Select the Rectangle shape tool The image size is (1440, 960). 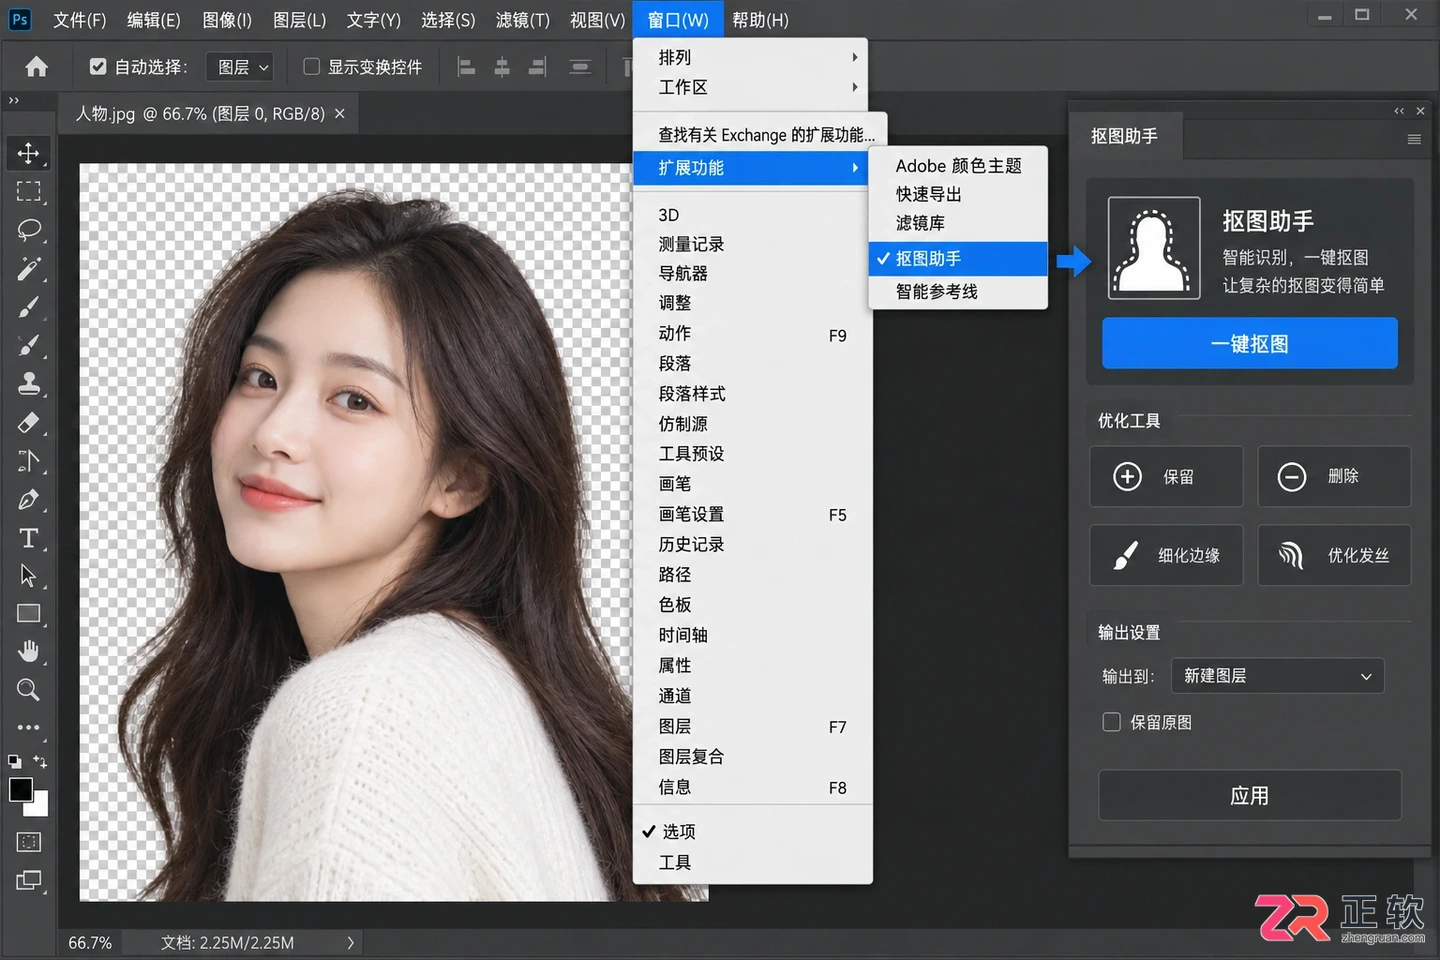tap(28, 614)
